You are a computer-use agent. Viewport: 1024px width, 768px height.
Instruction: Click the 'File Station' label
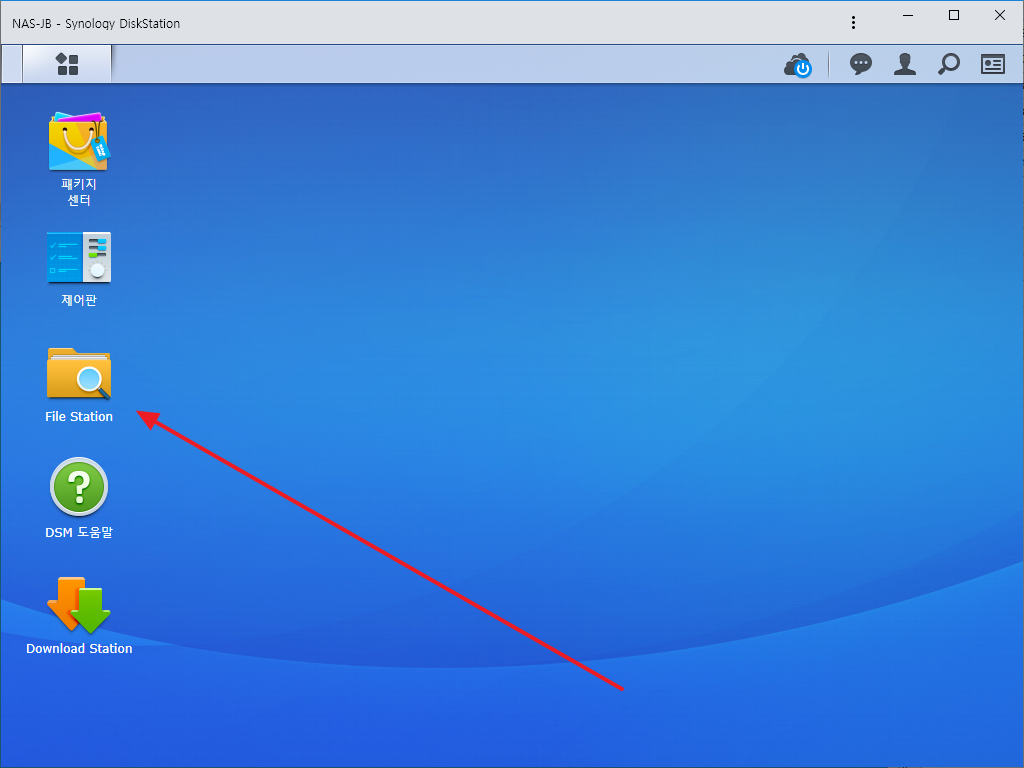(x=79, y=417)
